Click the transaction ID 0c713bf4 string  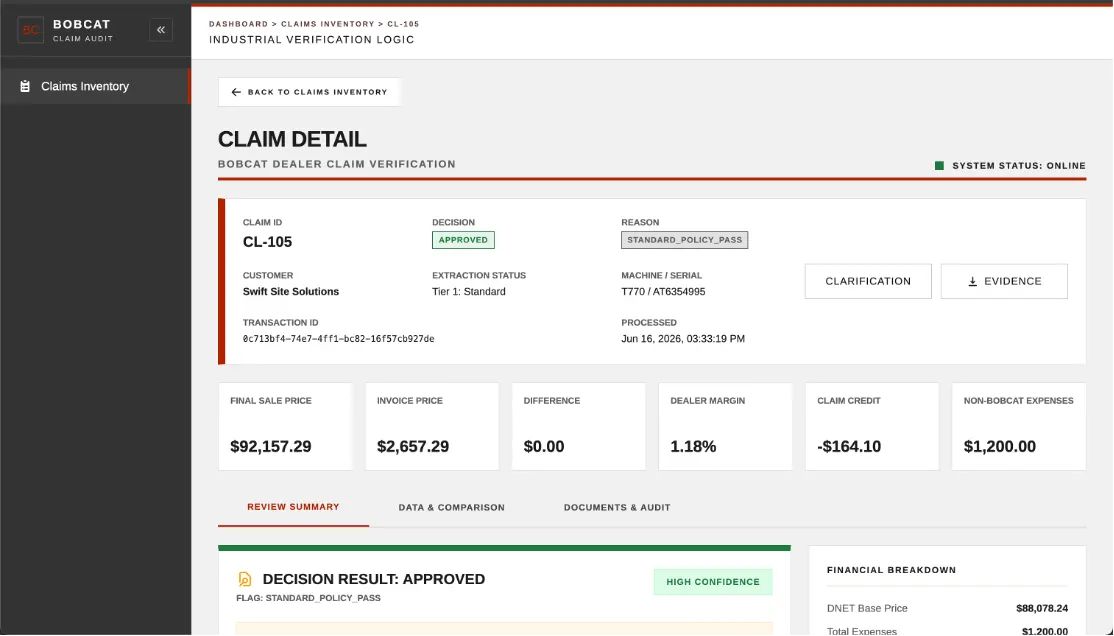click(338, 339)
